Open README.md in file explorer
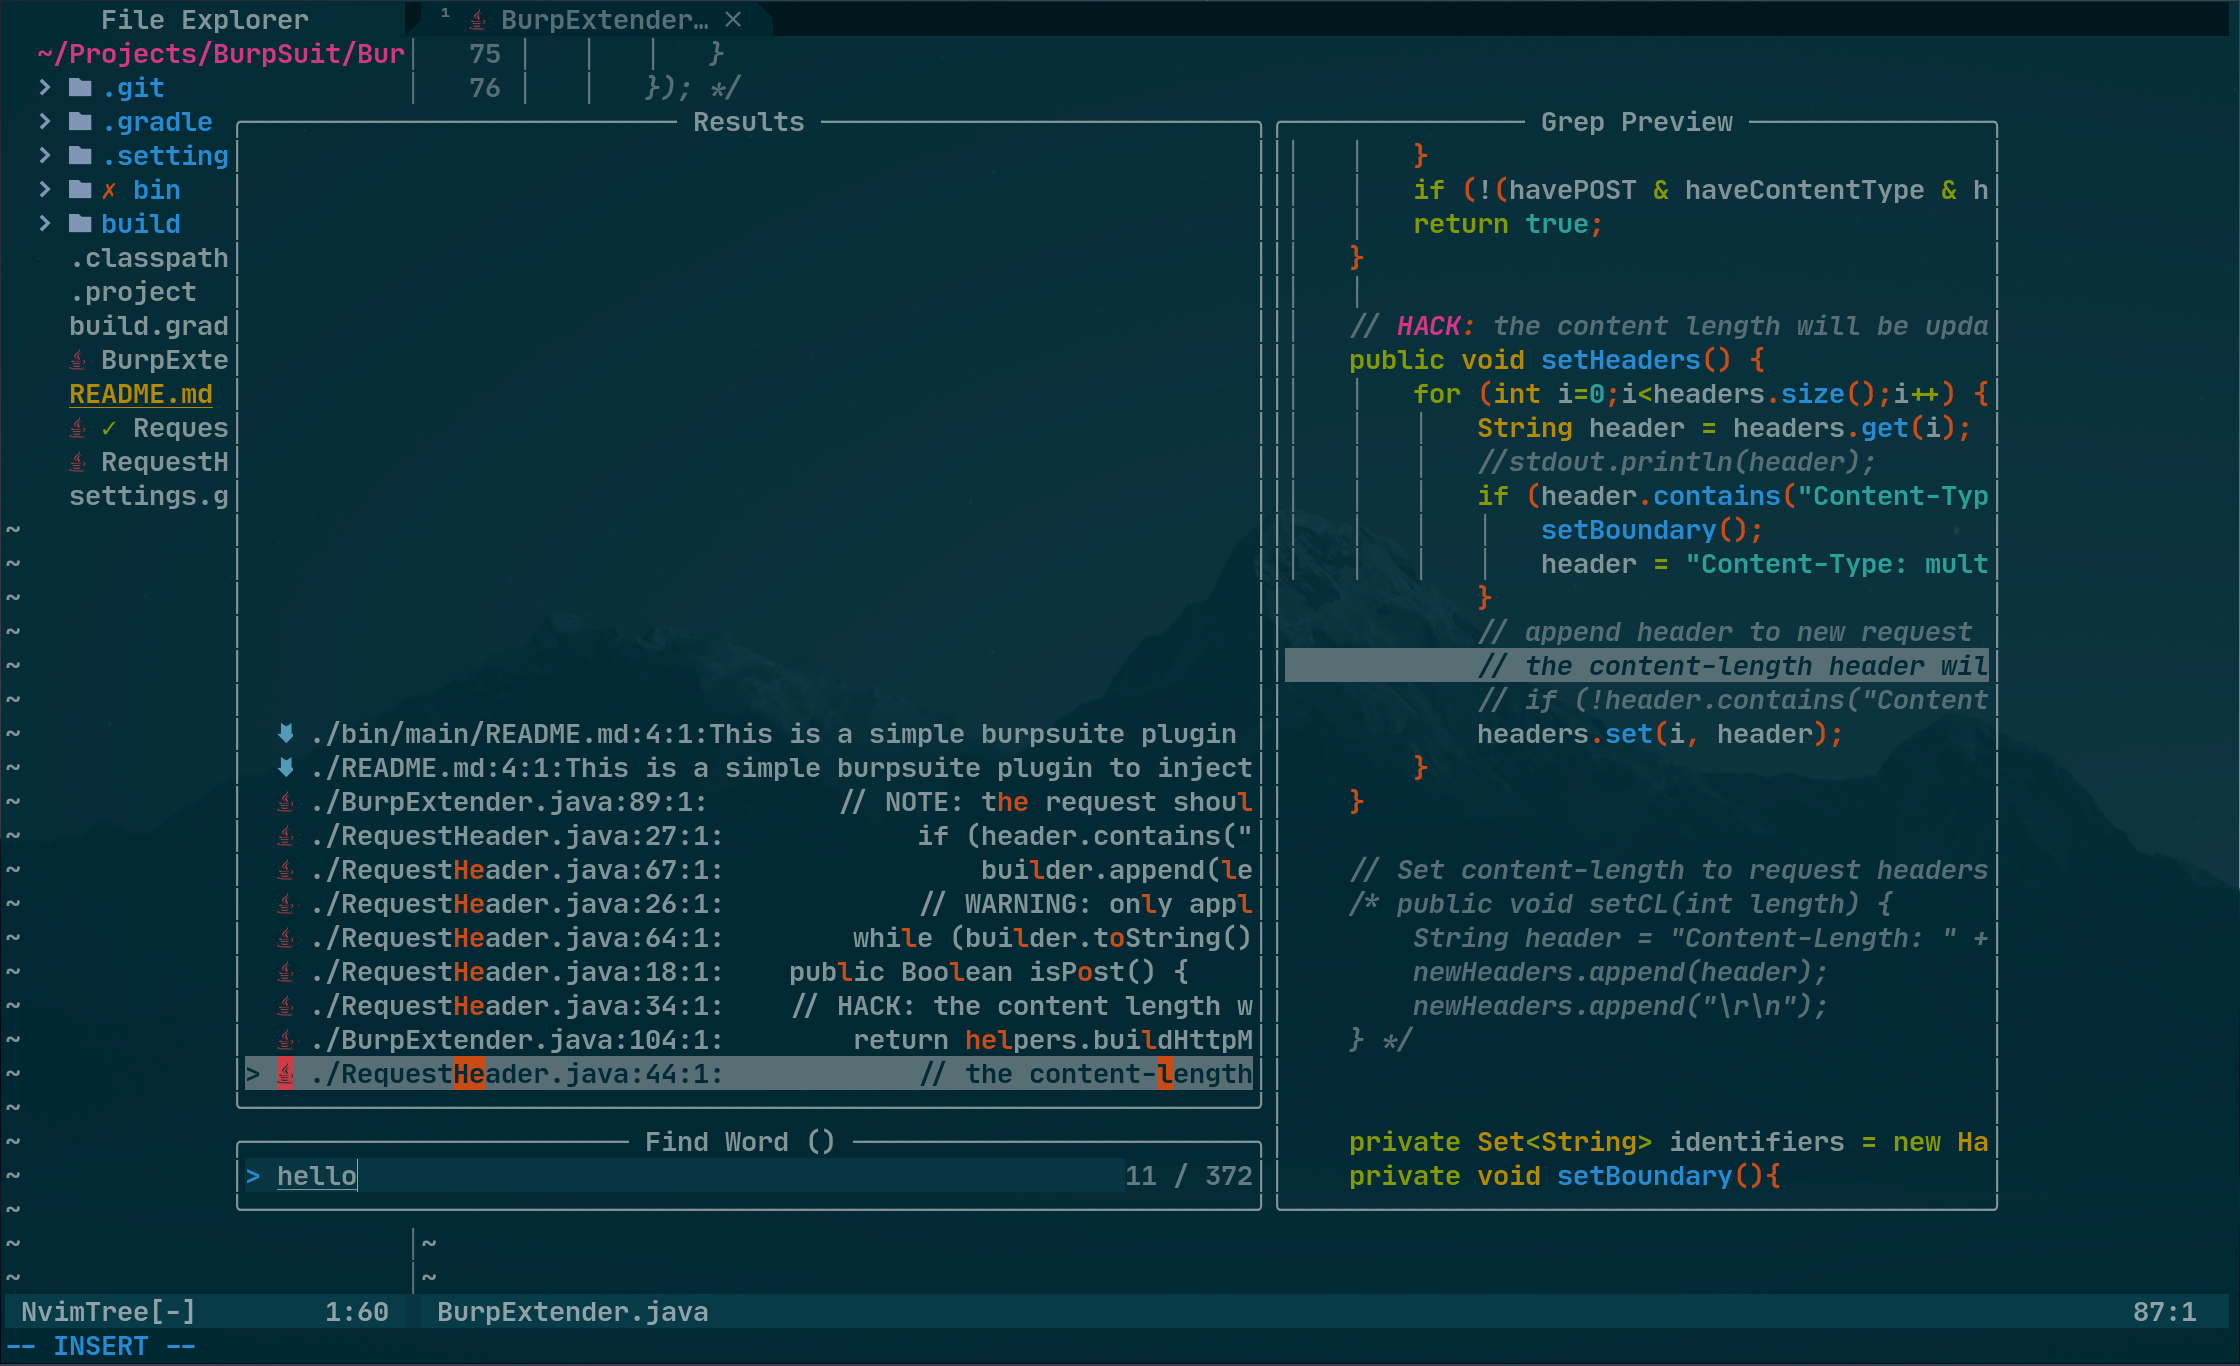 (x=140, y=394)
